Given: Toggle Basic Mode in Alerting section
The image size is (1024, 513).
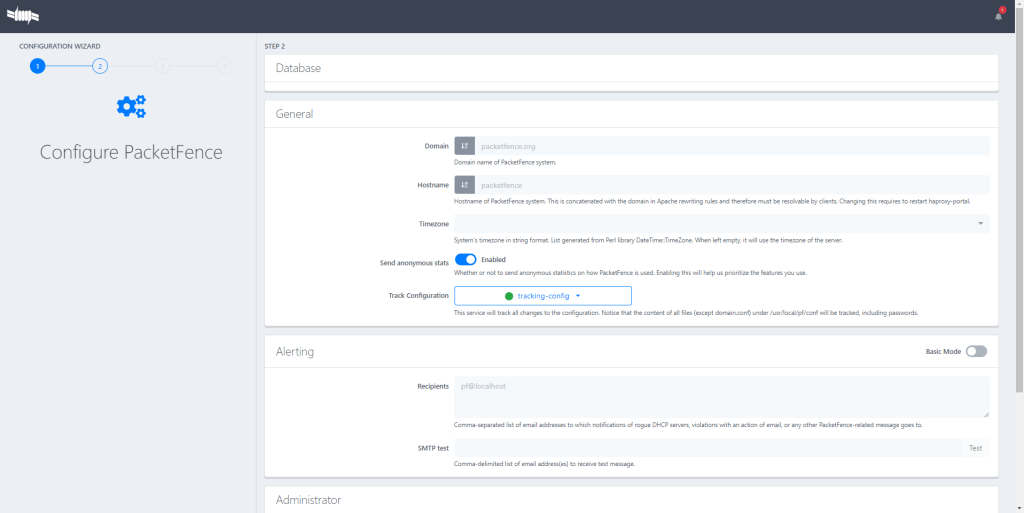Looking at the screenshot, I should (976, 352).
